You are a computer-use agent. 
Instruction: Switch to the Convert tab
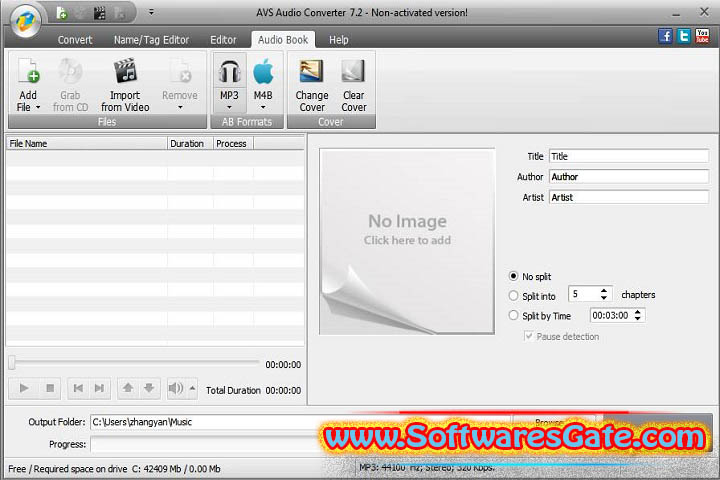(75, 40)
